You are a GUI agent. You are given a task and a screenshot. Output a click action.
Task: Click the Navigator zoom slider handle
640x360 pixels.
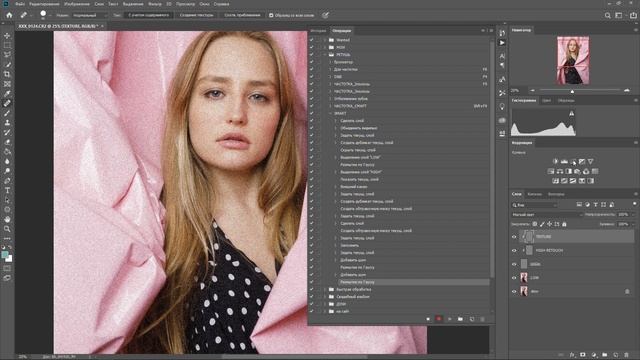tap(572, 91)
